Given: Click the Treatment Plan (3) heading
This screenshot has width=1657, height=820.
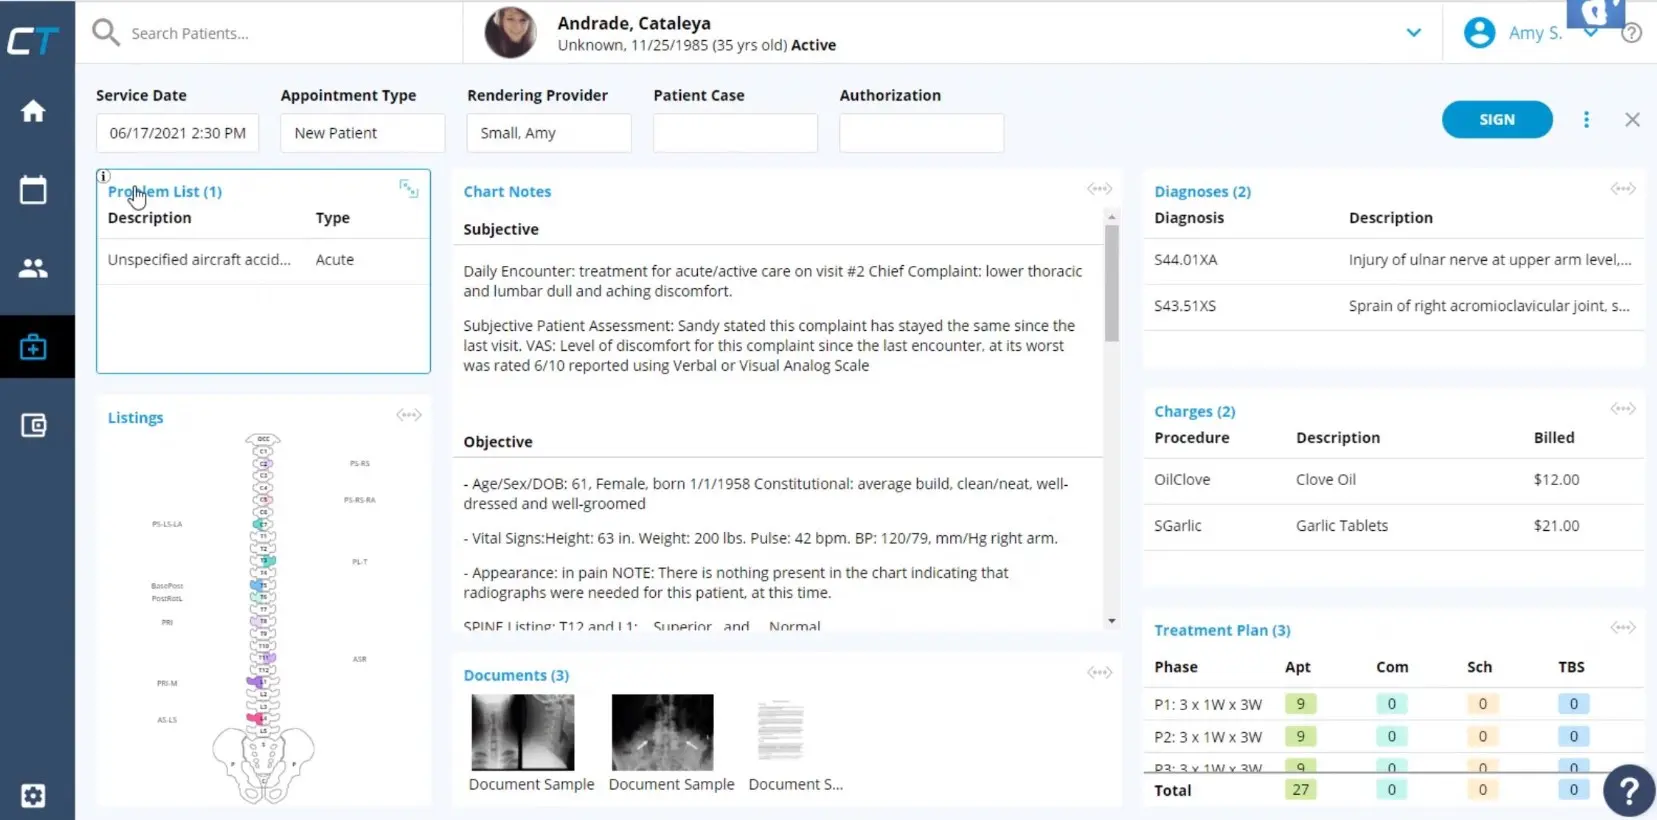Looking at the screenshot, I should pos(1221,630).
